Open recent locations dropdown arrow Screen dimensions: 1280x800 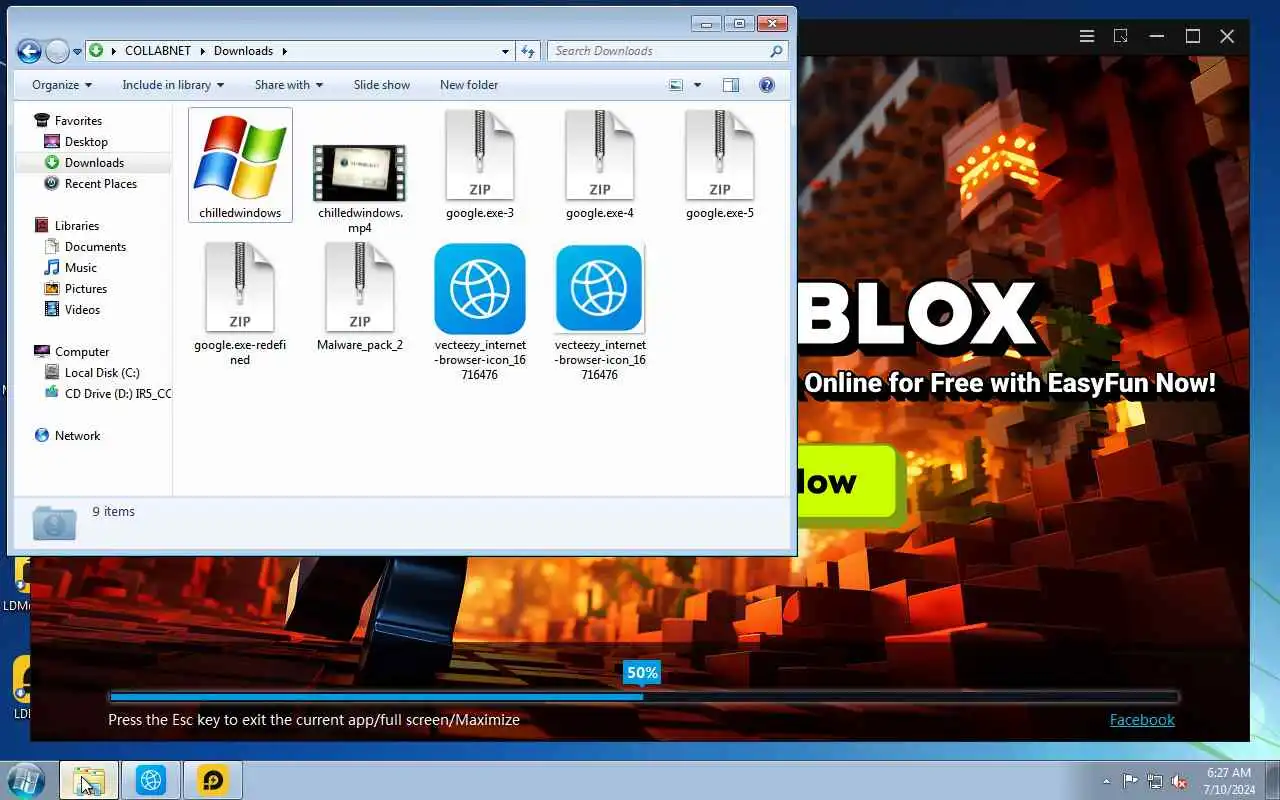click(78, 52)
